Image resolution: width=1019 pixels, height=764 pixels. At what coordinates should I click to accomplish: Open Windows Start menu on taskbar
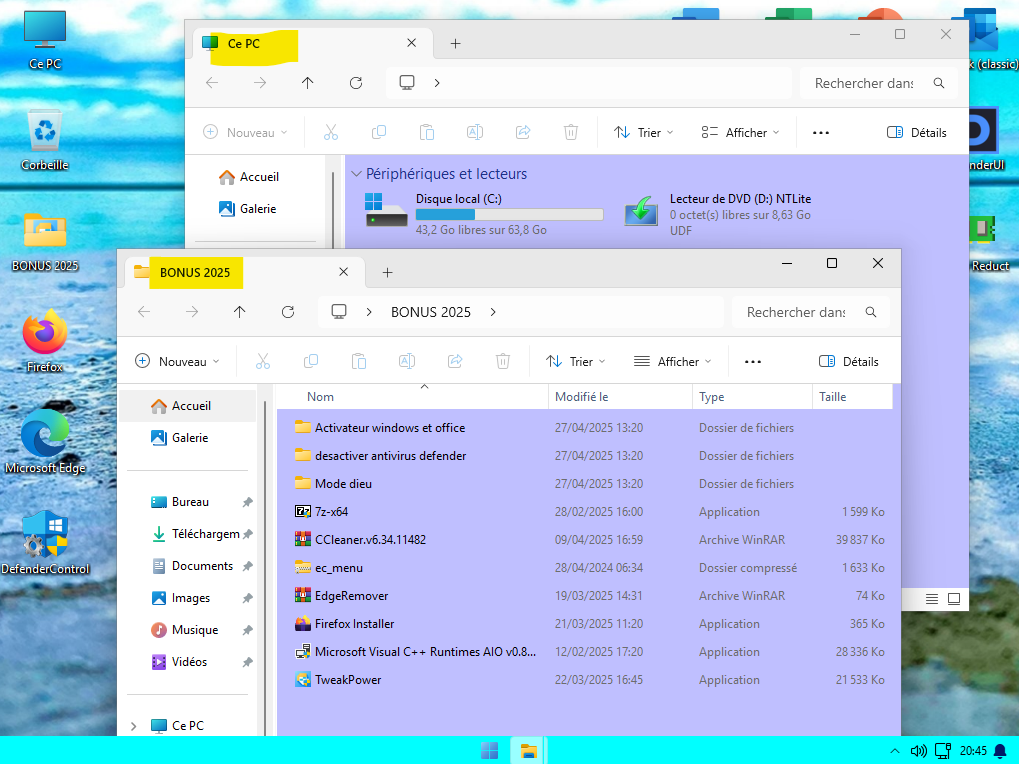point(489,750)
